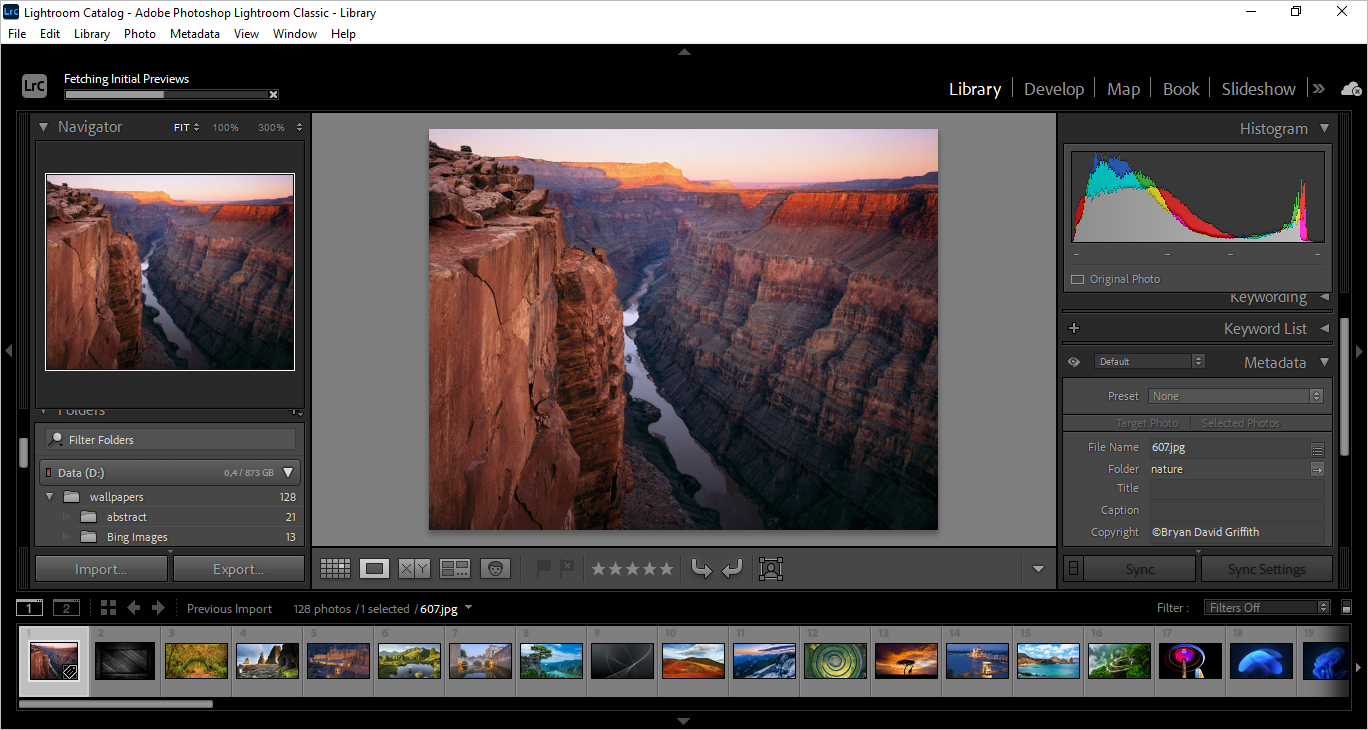
Task: Set photo as rejected flag
Action: point(565,569)
